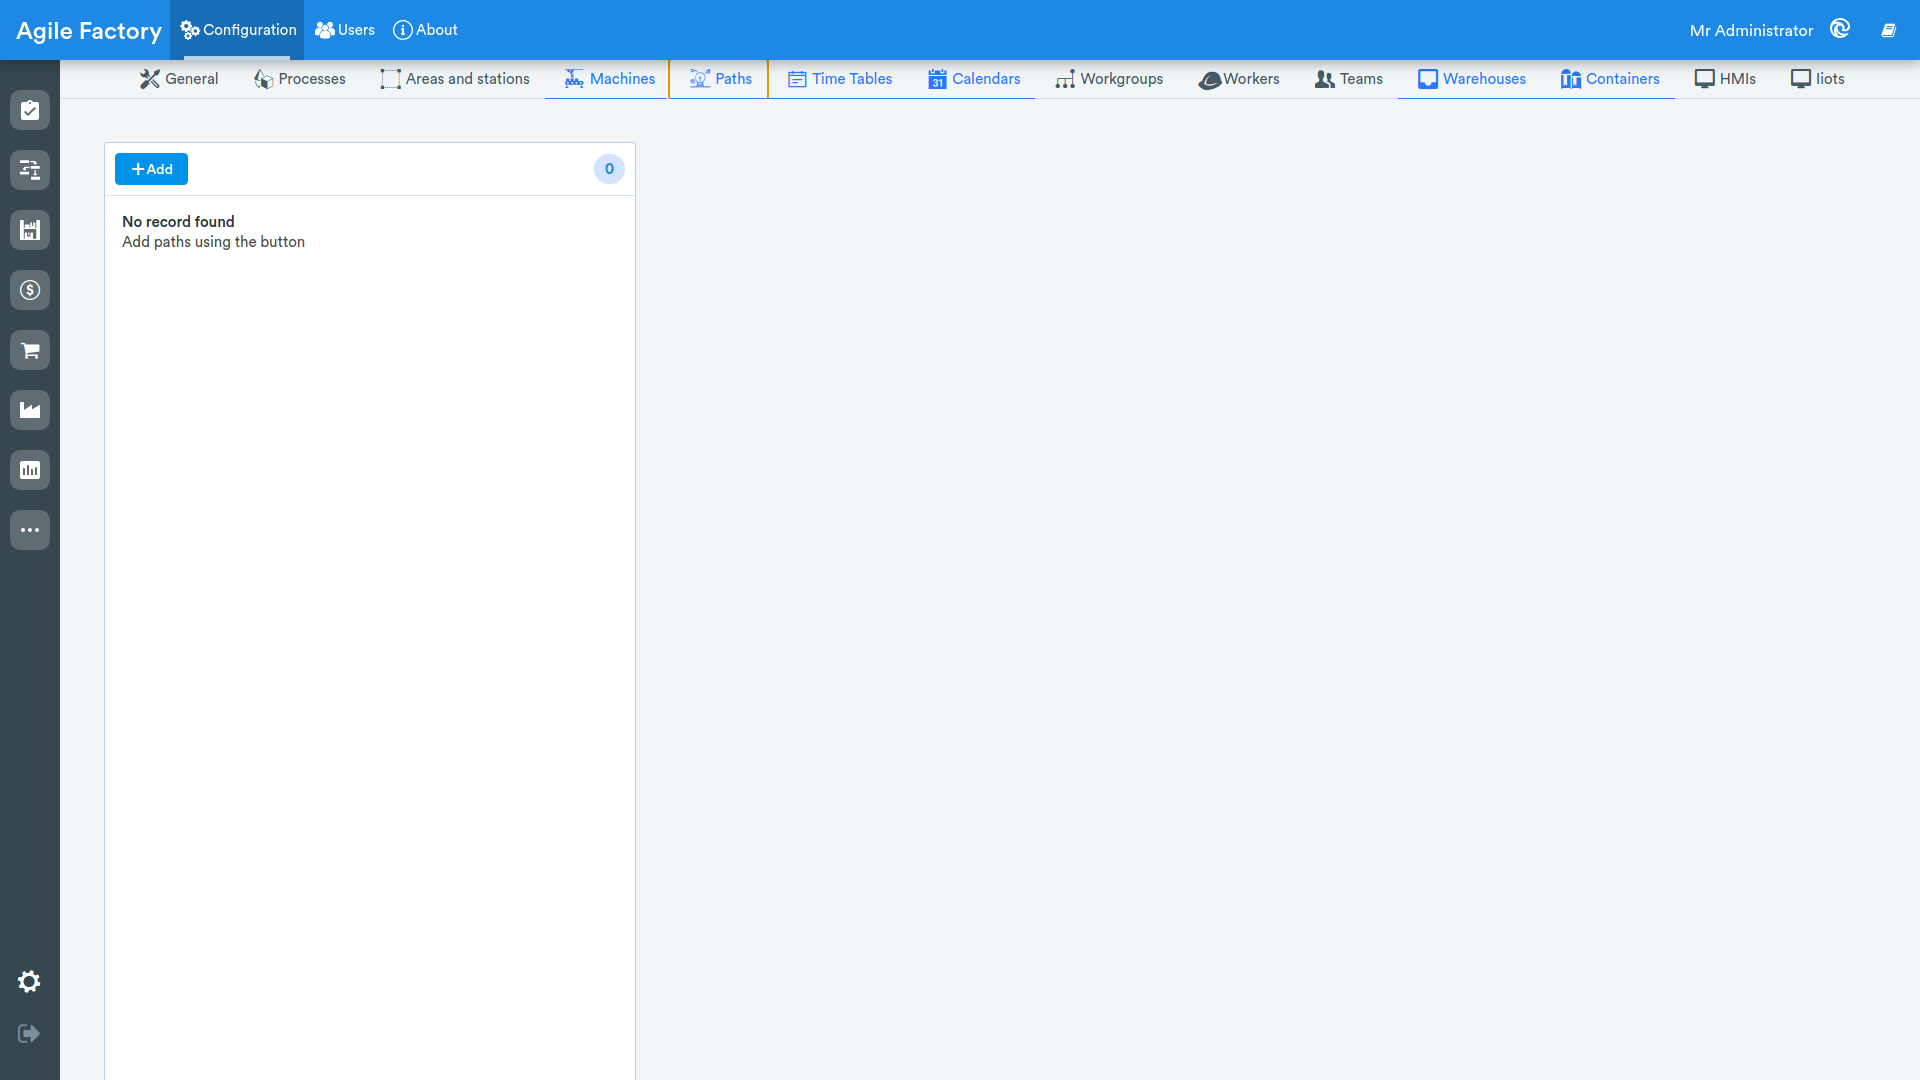1920x1080 pixels.
Task: Select the Paths tab
Action: 719,79
